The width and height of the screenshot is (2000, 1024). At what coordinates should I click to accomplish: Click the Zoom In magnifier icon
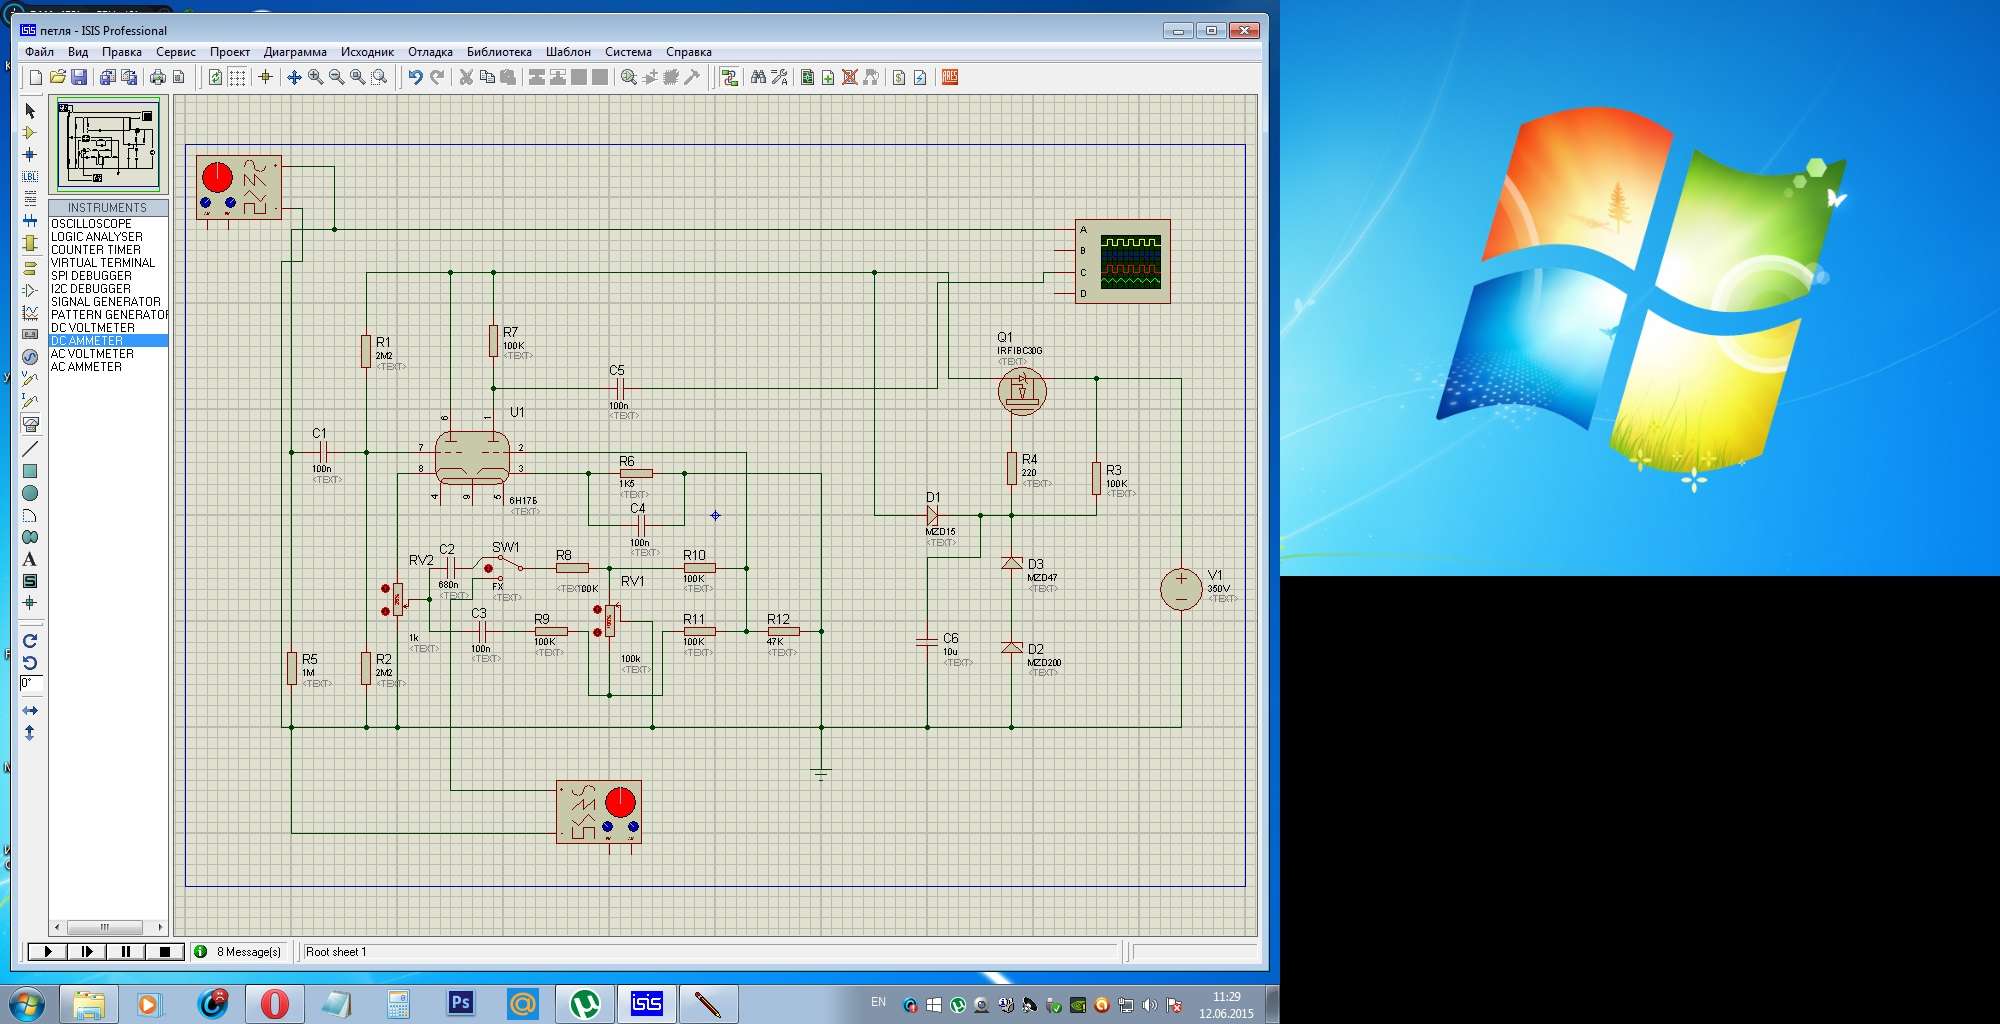(315, 77)
